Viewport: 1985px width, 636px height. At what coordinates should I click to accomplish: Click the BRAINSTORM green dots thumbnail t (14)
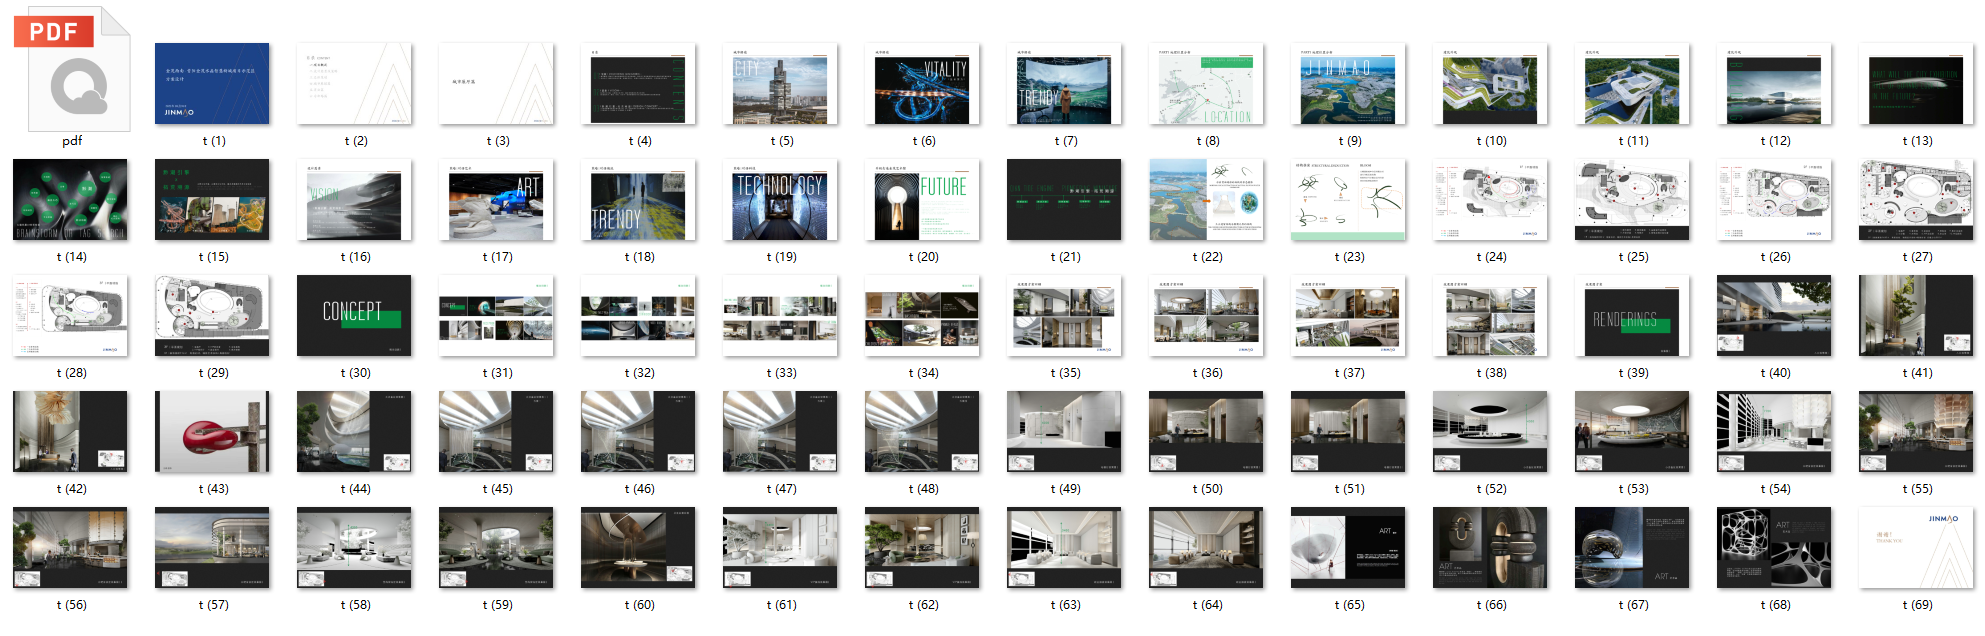pos(70,200)
